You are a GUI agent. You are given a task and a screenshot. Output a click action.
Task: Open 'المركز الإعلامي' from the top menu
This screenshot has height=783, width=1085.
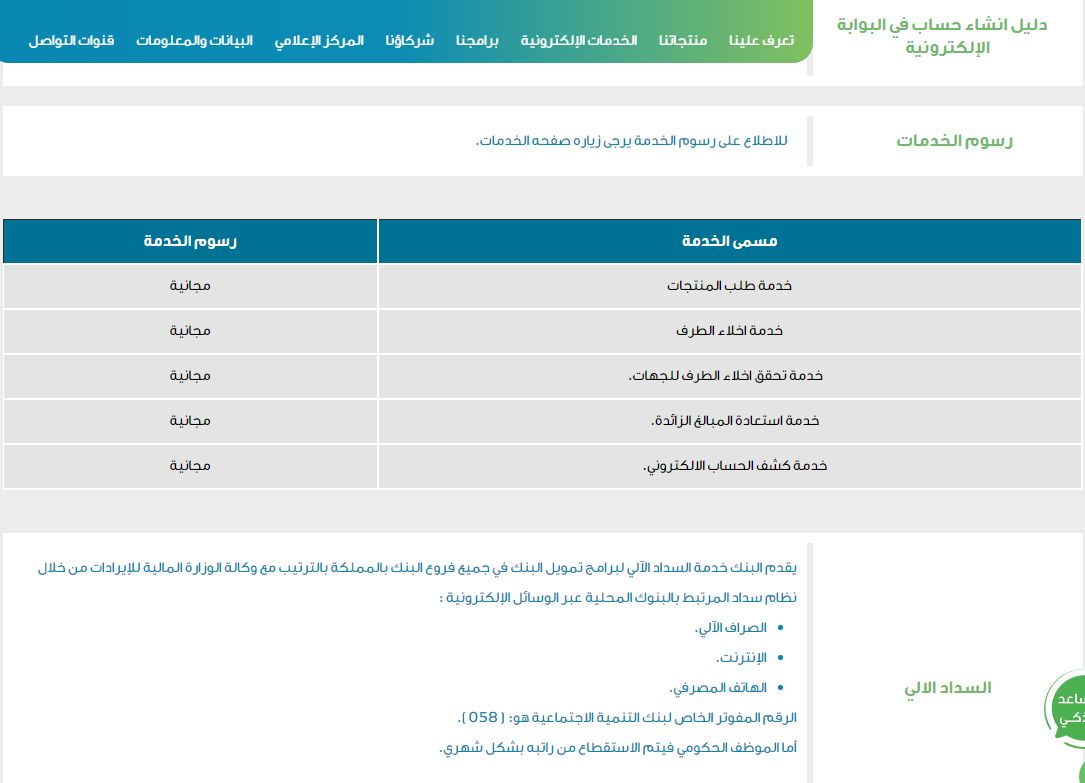tap(319, 41)
